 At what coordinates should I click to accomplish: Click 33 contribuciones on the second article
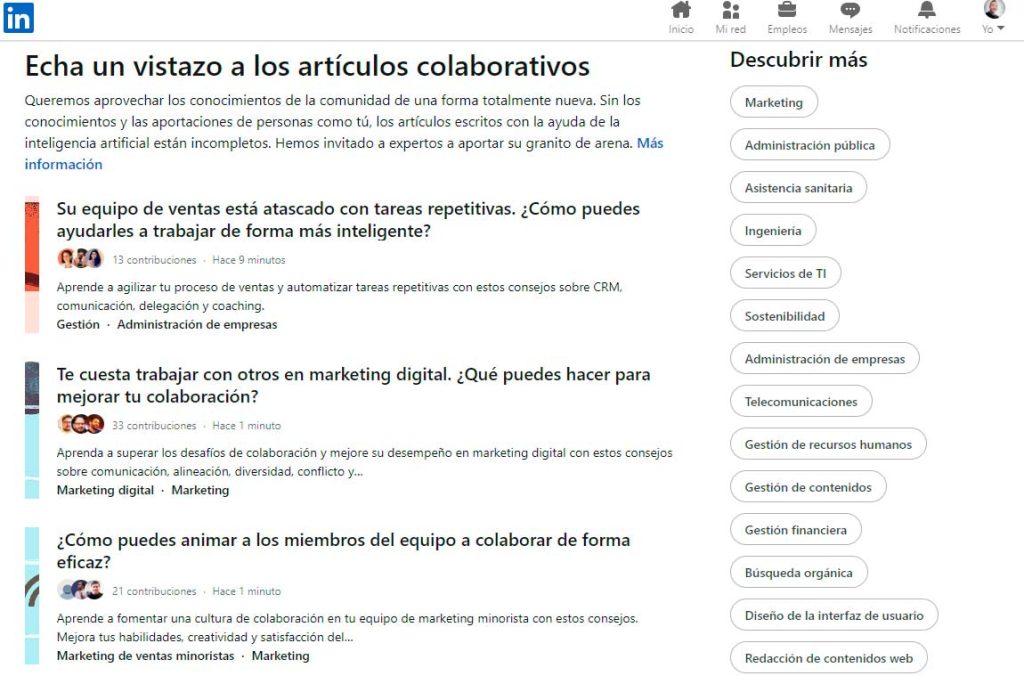[153, 425]
